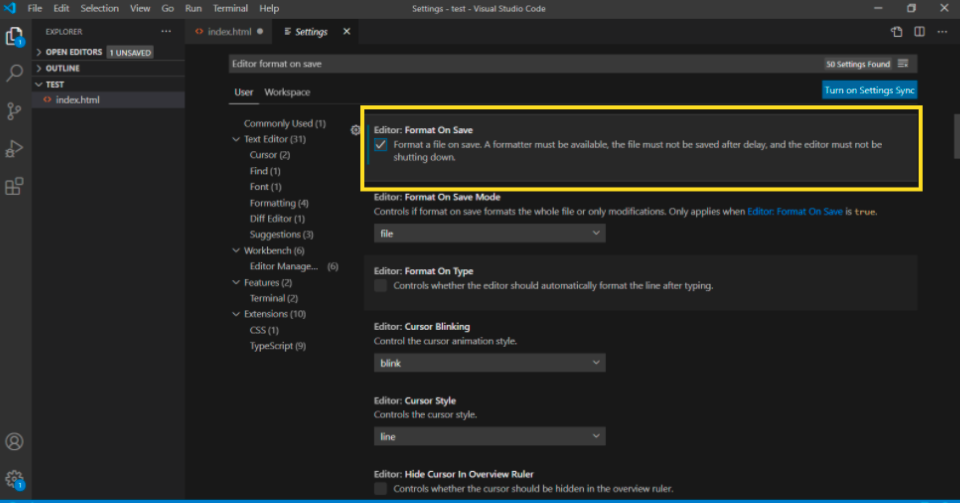Click the Split Editor Right icon
This screenshot has height=503, width=960.
pos(920,32)
